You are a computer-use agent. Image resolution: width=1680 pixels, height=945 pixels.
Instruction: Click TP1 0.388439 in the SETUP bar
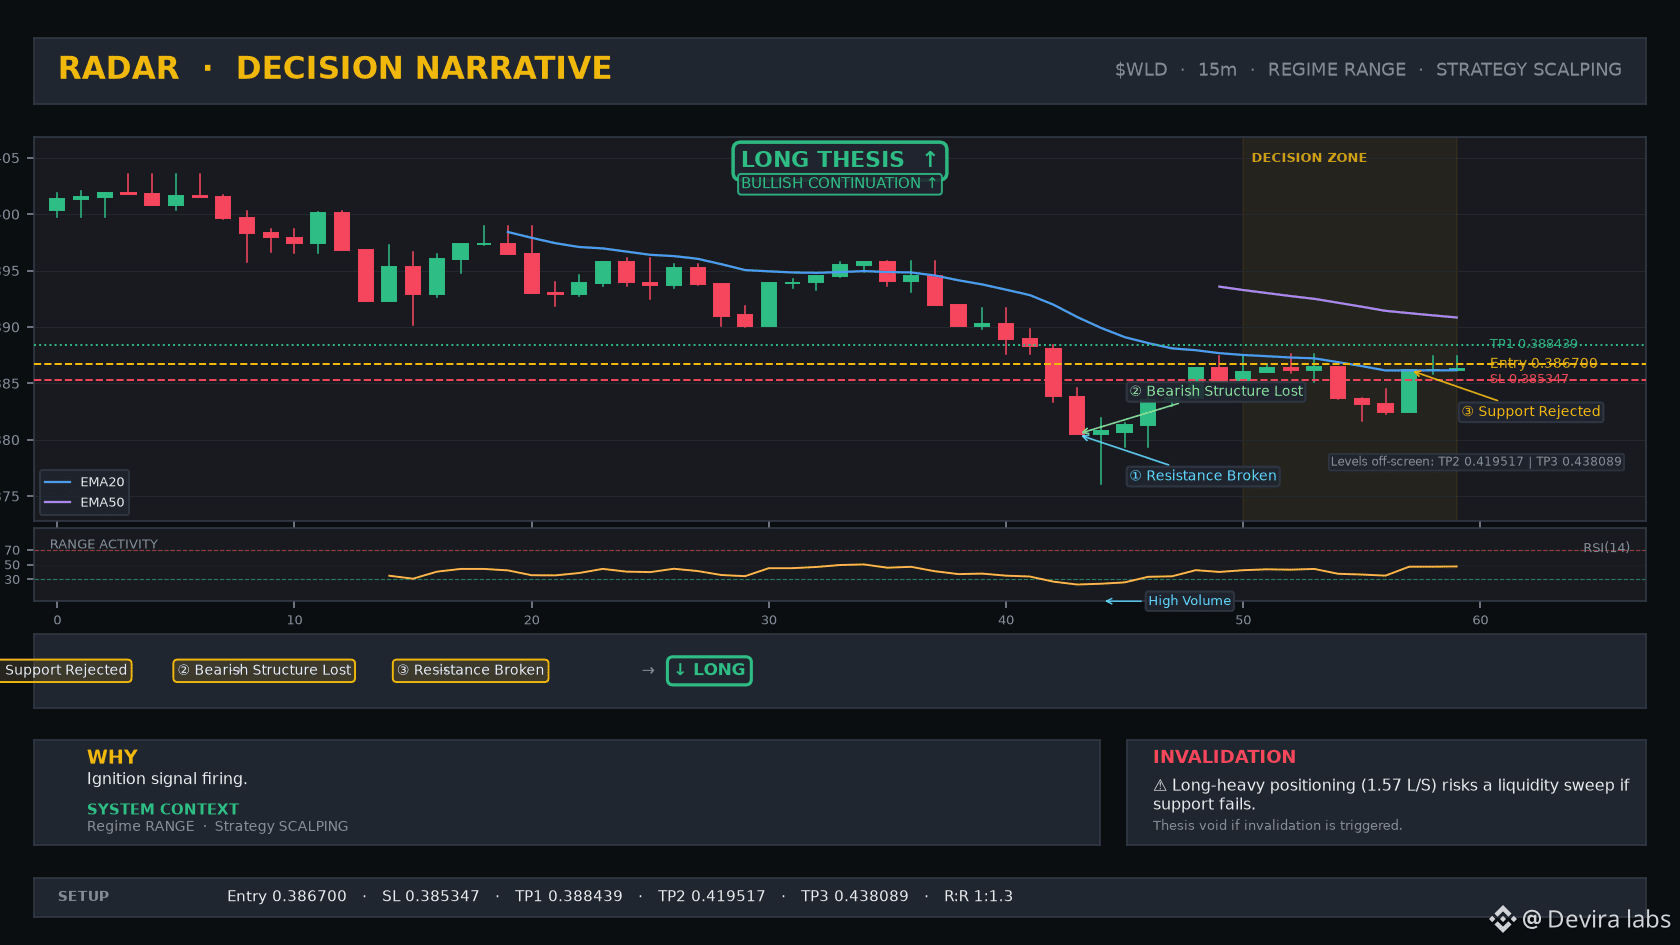click(x=569, y=896)
